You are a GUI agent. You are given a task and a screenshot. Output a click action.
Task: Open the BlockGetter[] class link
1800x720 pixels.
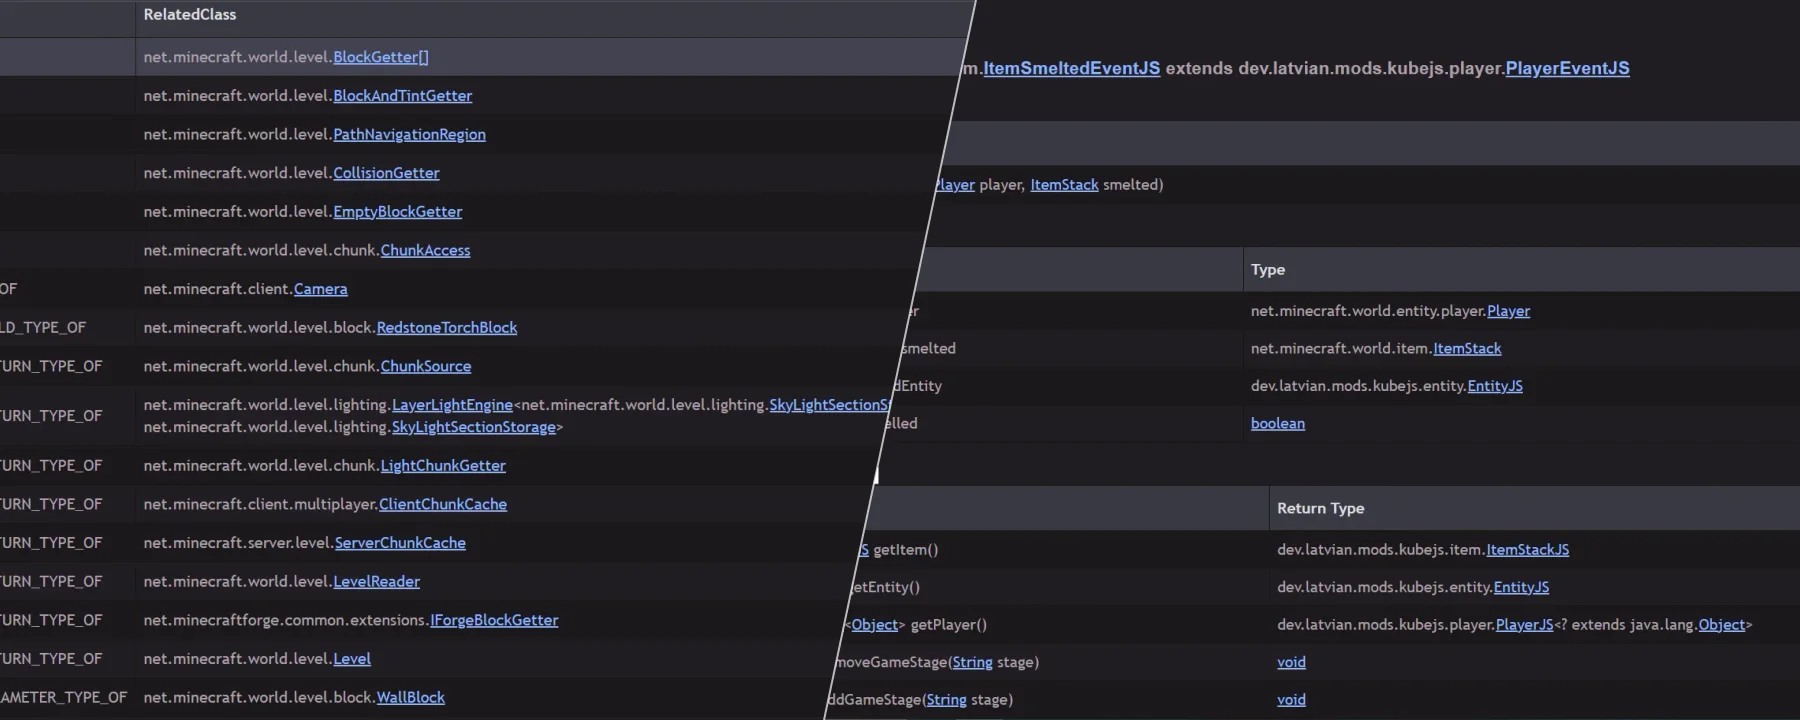380,57
